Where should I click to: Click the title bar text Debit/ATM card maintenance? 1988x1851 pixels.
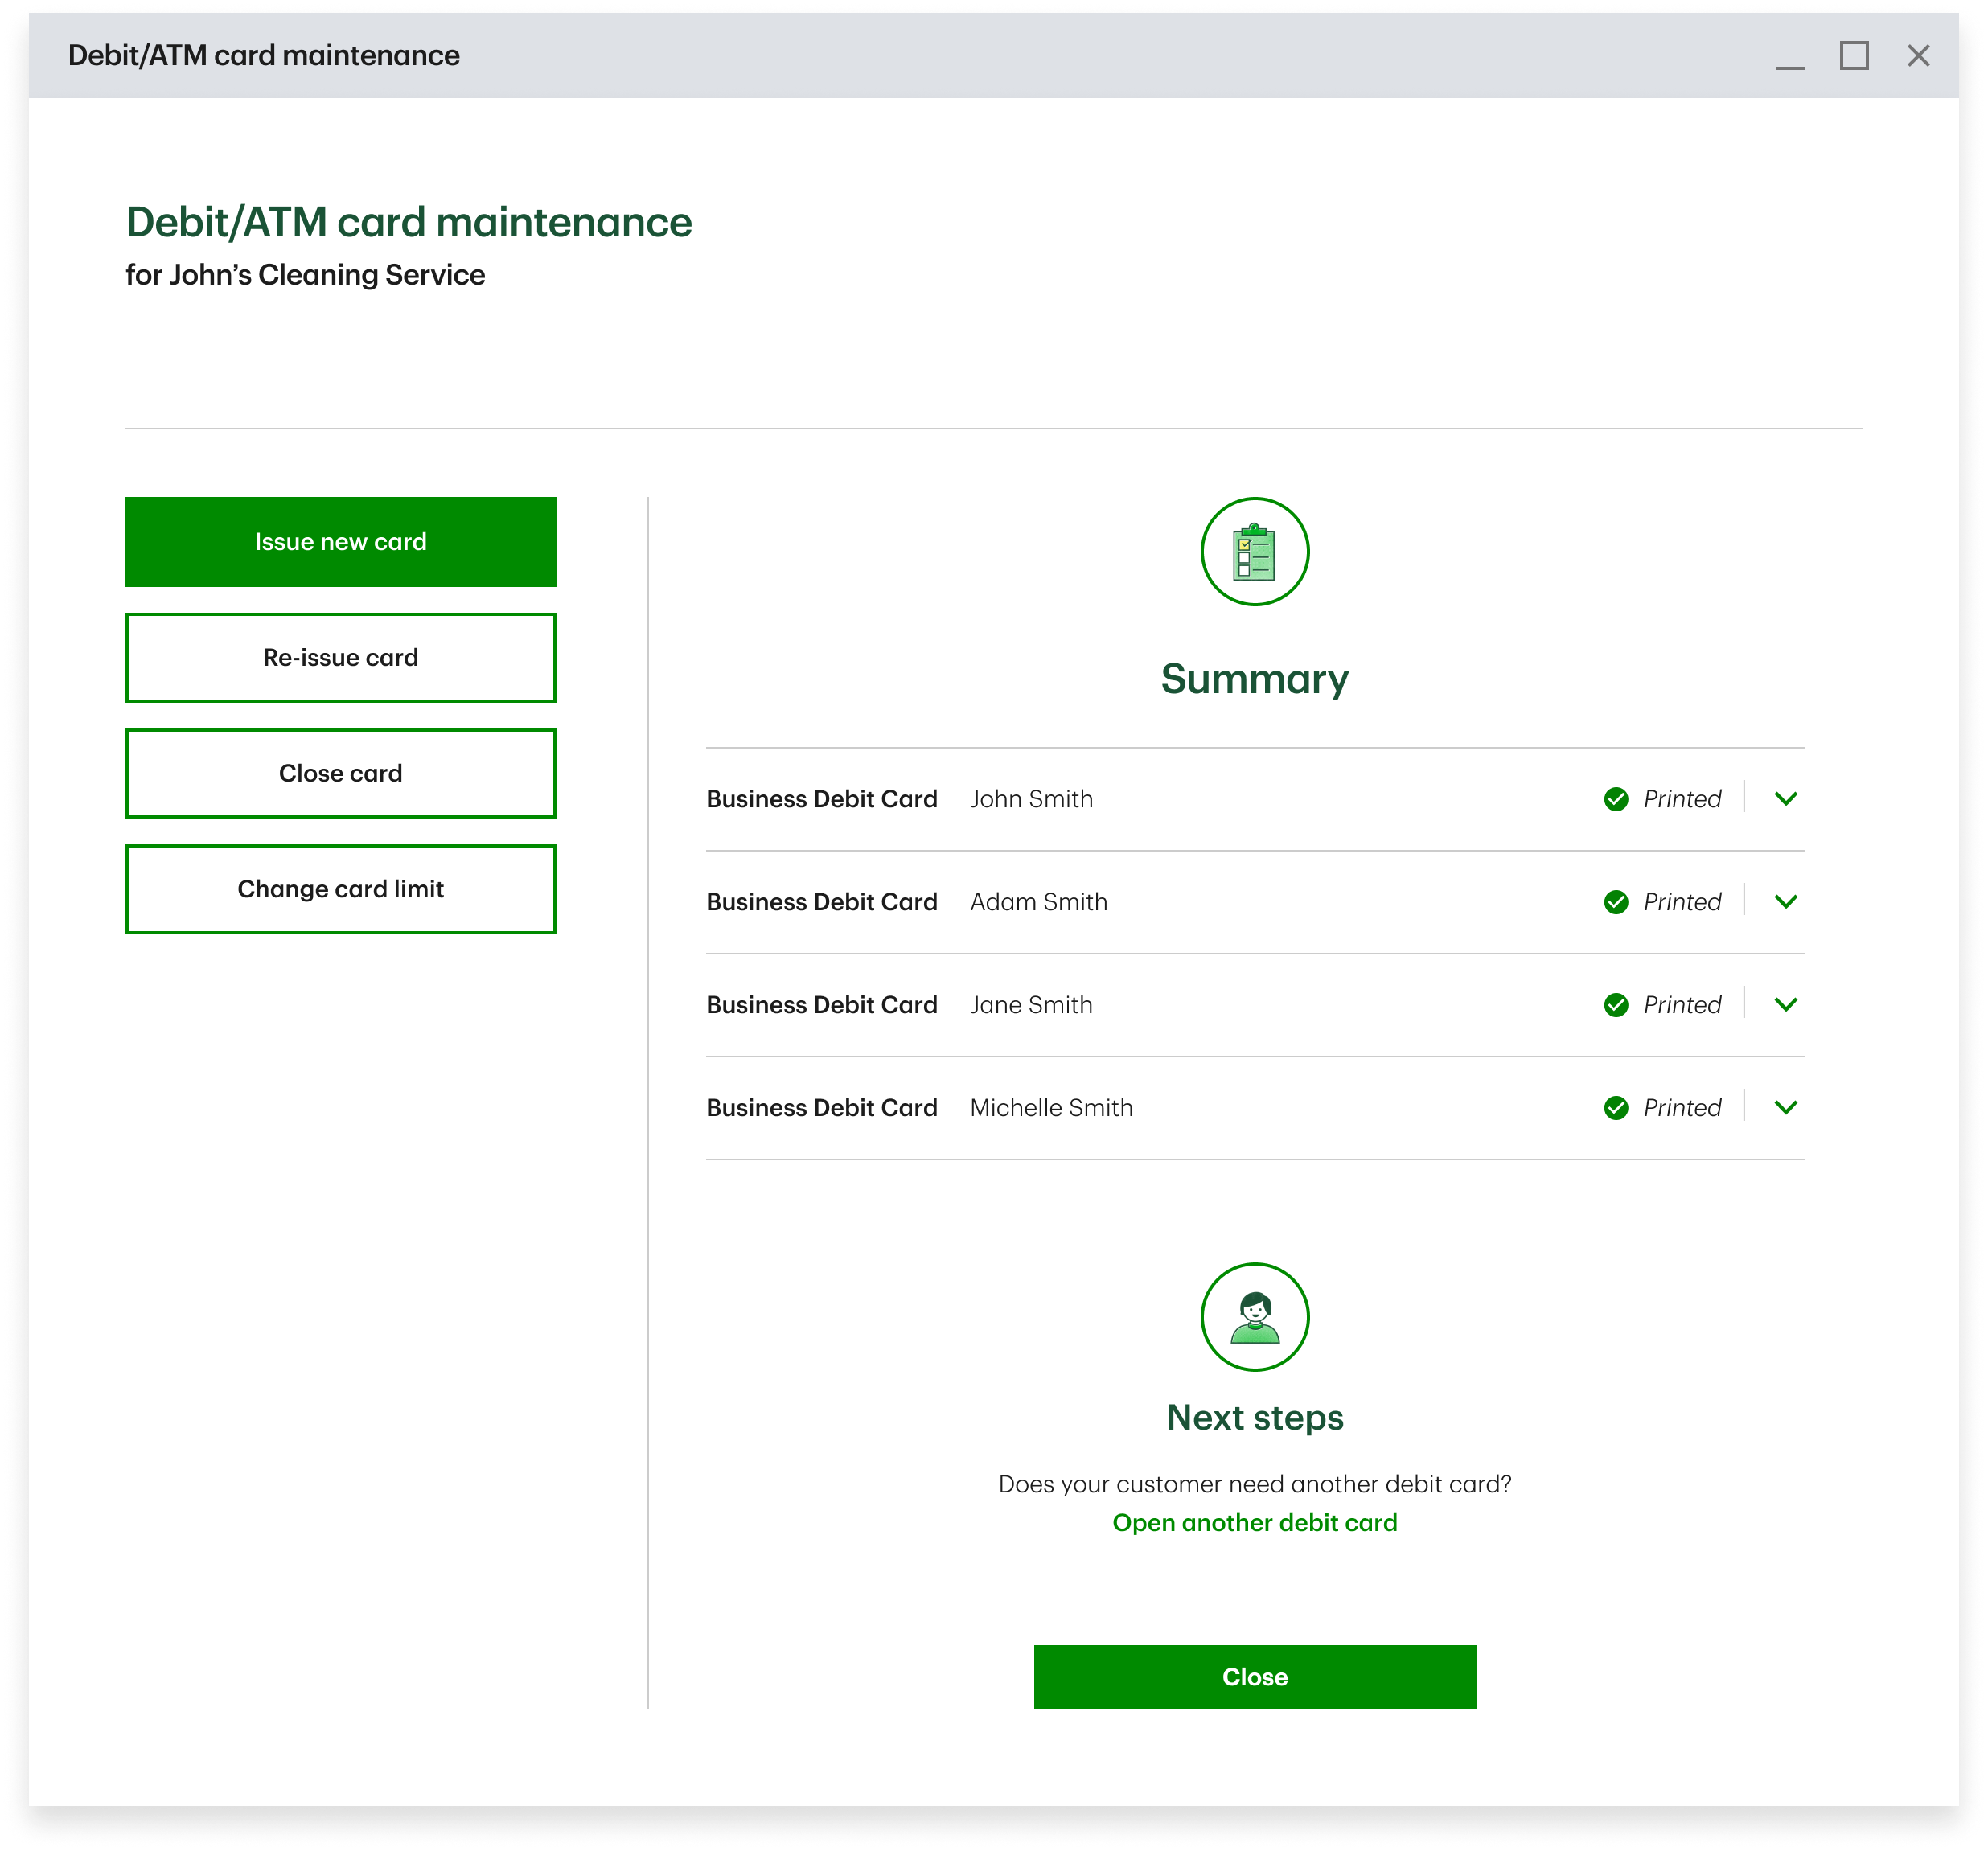tap(263, 56)
